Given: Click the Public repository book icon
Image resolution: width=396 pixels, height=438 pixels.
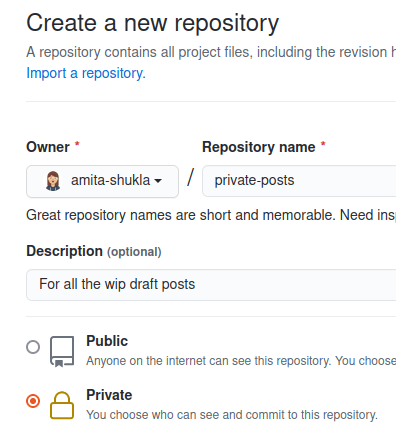Looking at the screenshot, I should coord(62,351).
